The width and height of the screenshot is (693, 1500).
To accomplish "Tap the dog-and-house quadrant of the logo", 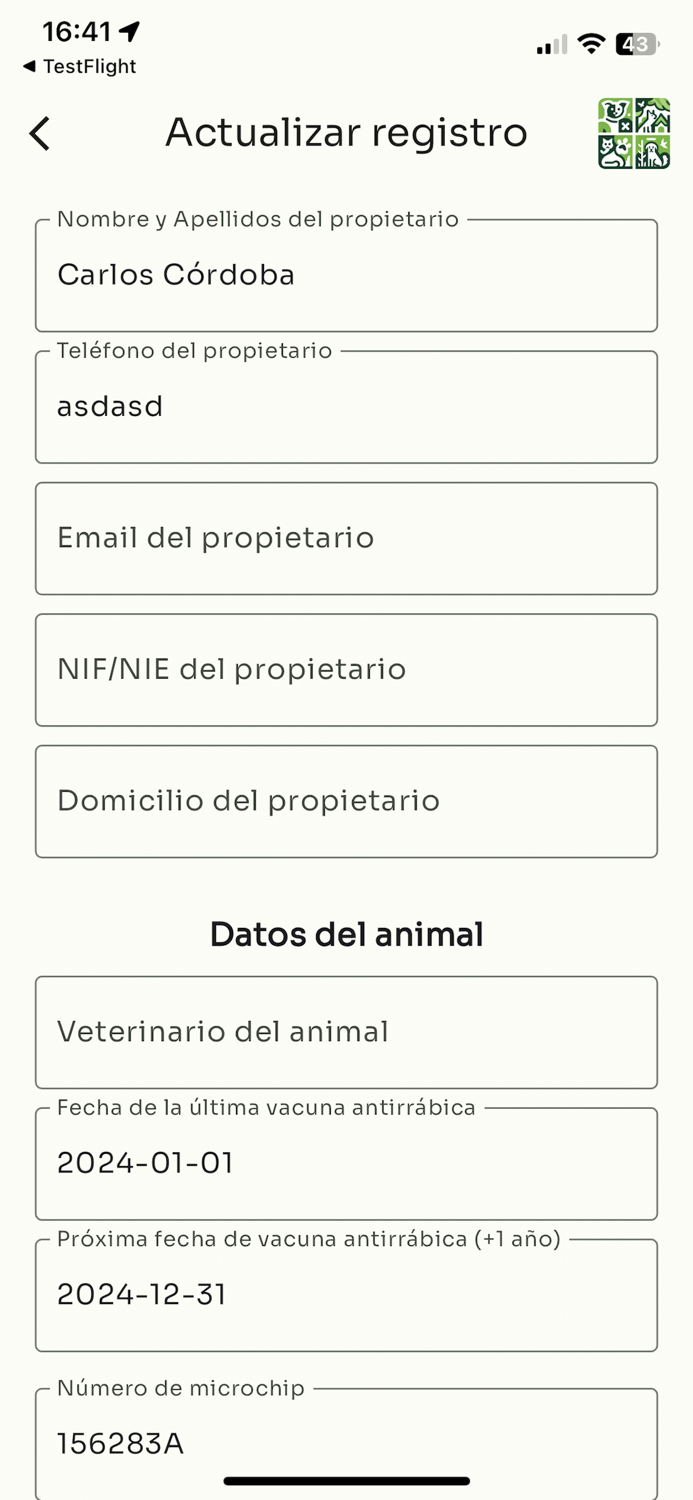I will (x=650, y=113).
